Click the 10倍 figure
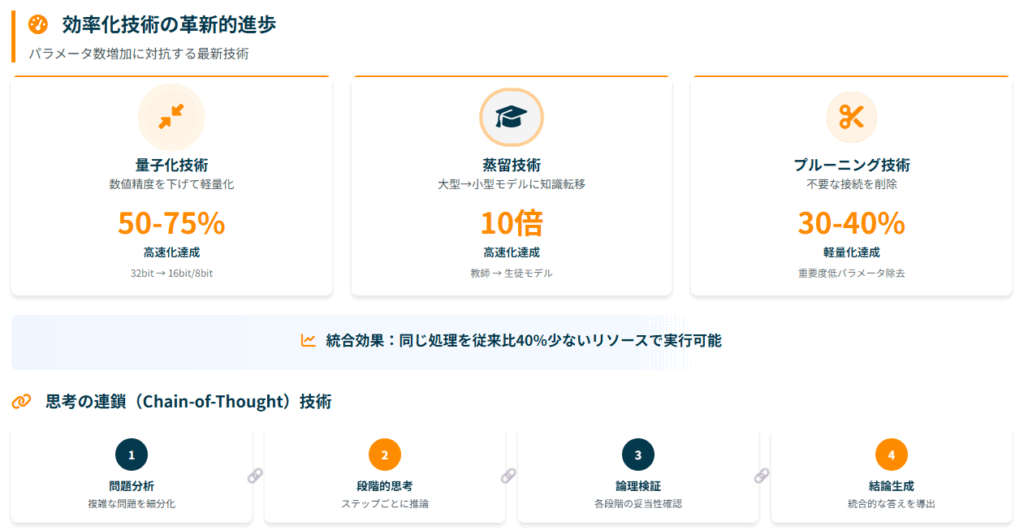Screen dimensions: 1024x530 (x=511, y=223)
